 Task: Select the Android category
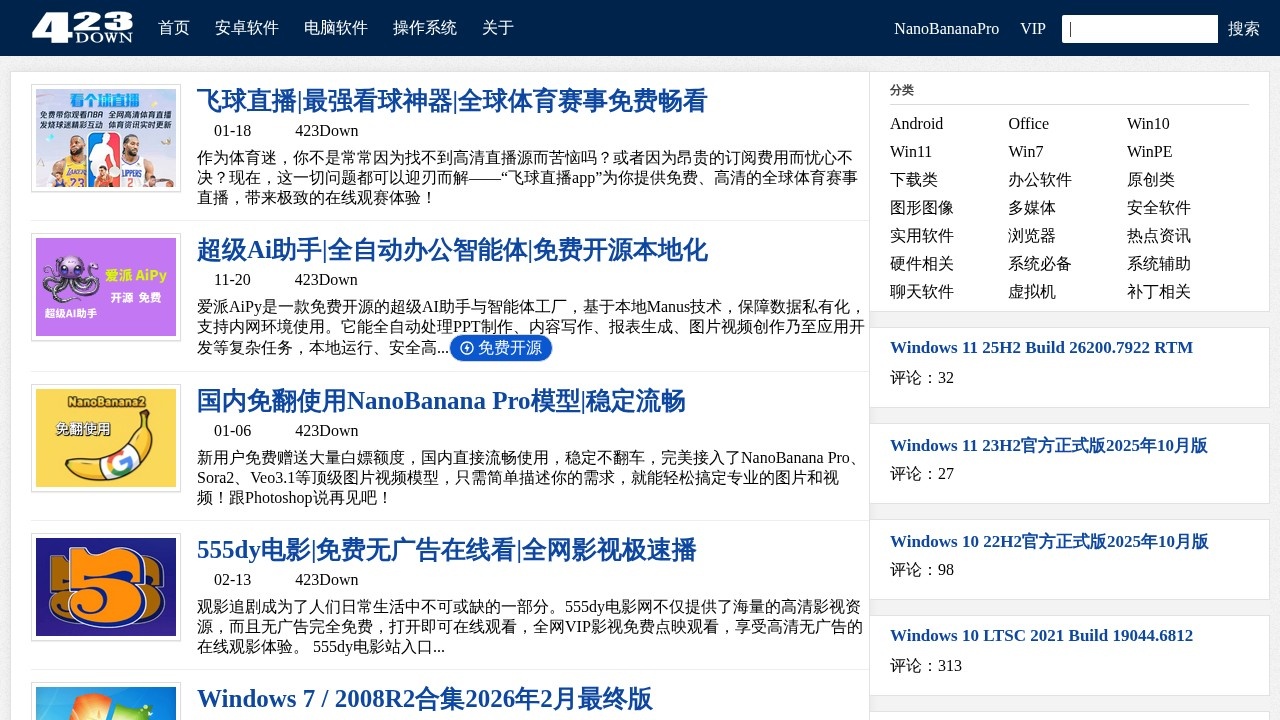[916, 124]
